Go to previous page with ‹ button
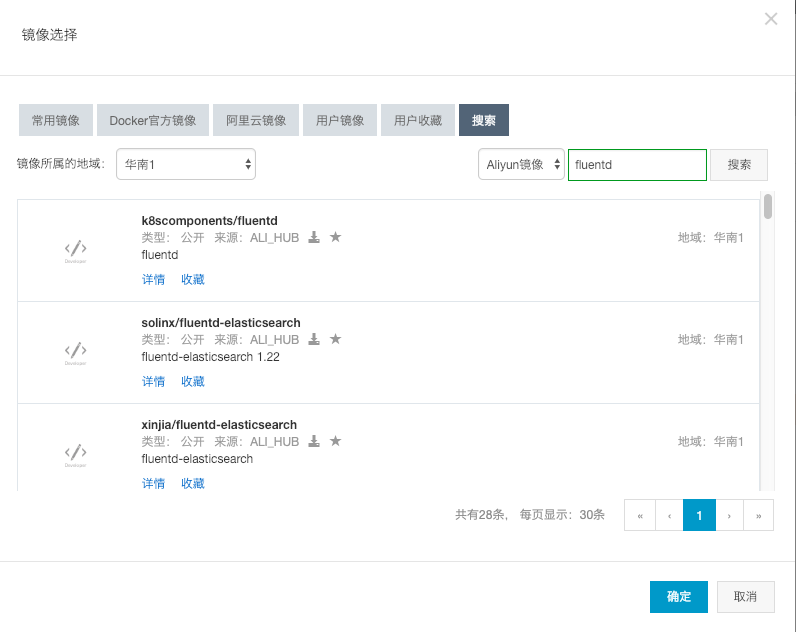 [669, 515]
